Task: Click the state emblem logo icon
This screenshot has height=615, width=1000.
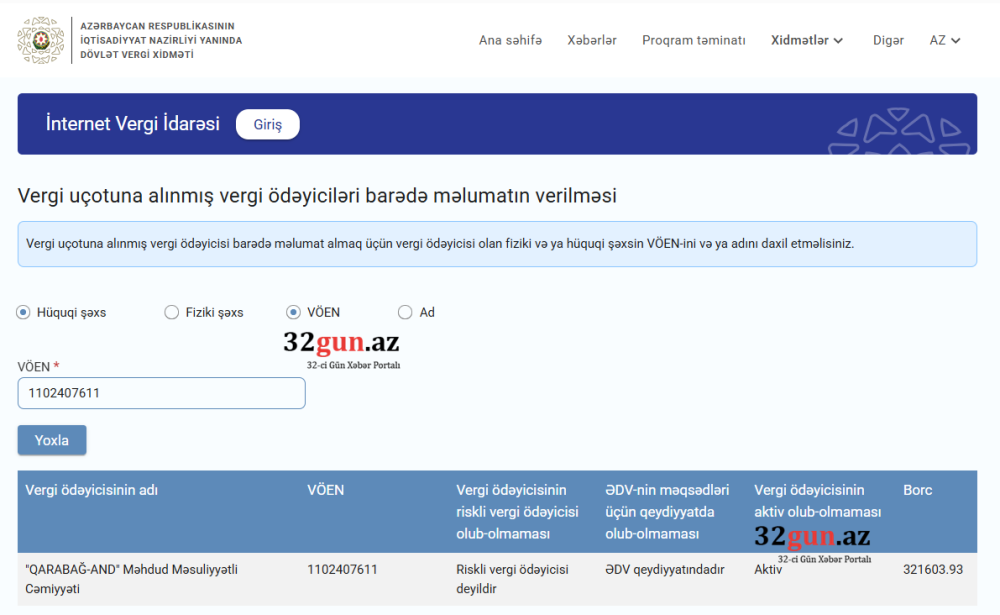Action: pos(41,40)
